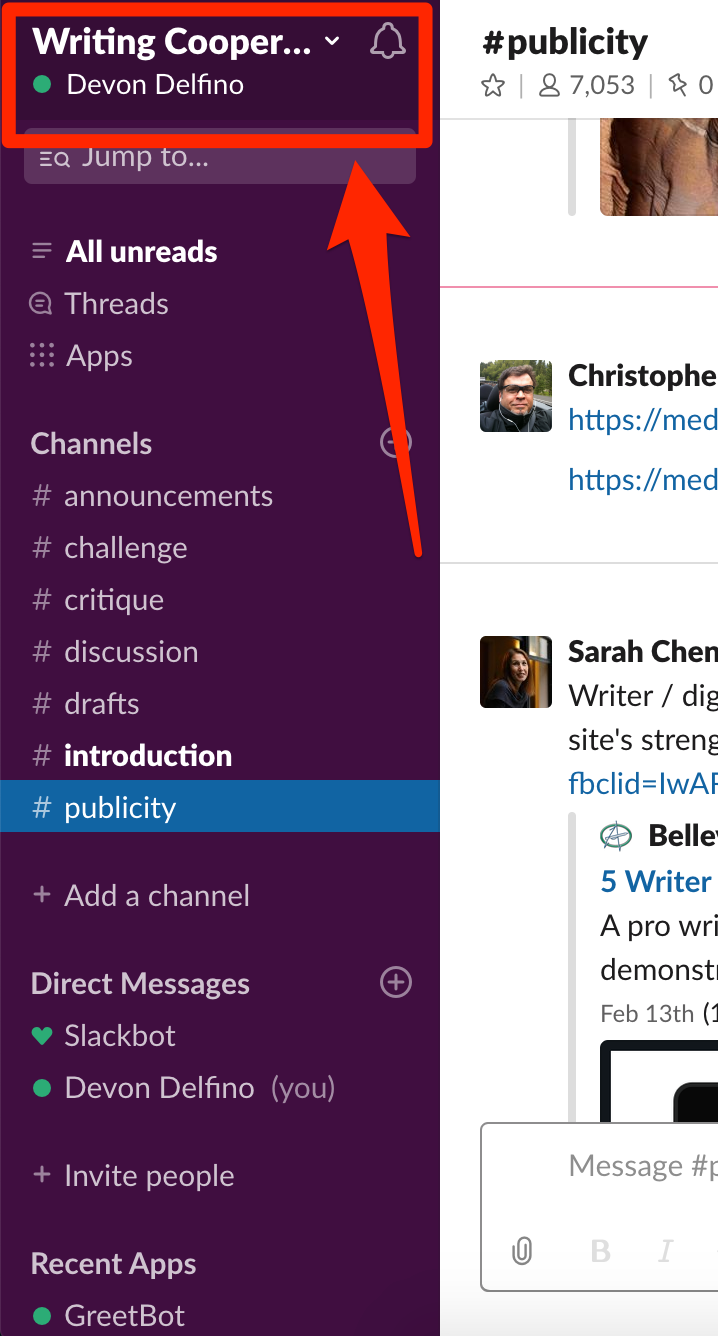Switch to the #drafts channel
The height and width of the screenshot is (1336, 718).
pyautogui.click(x=102, y=703)
